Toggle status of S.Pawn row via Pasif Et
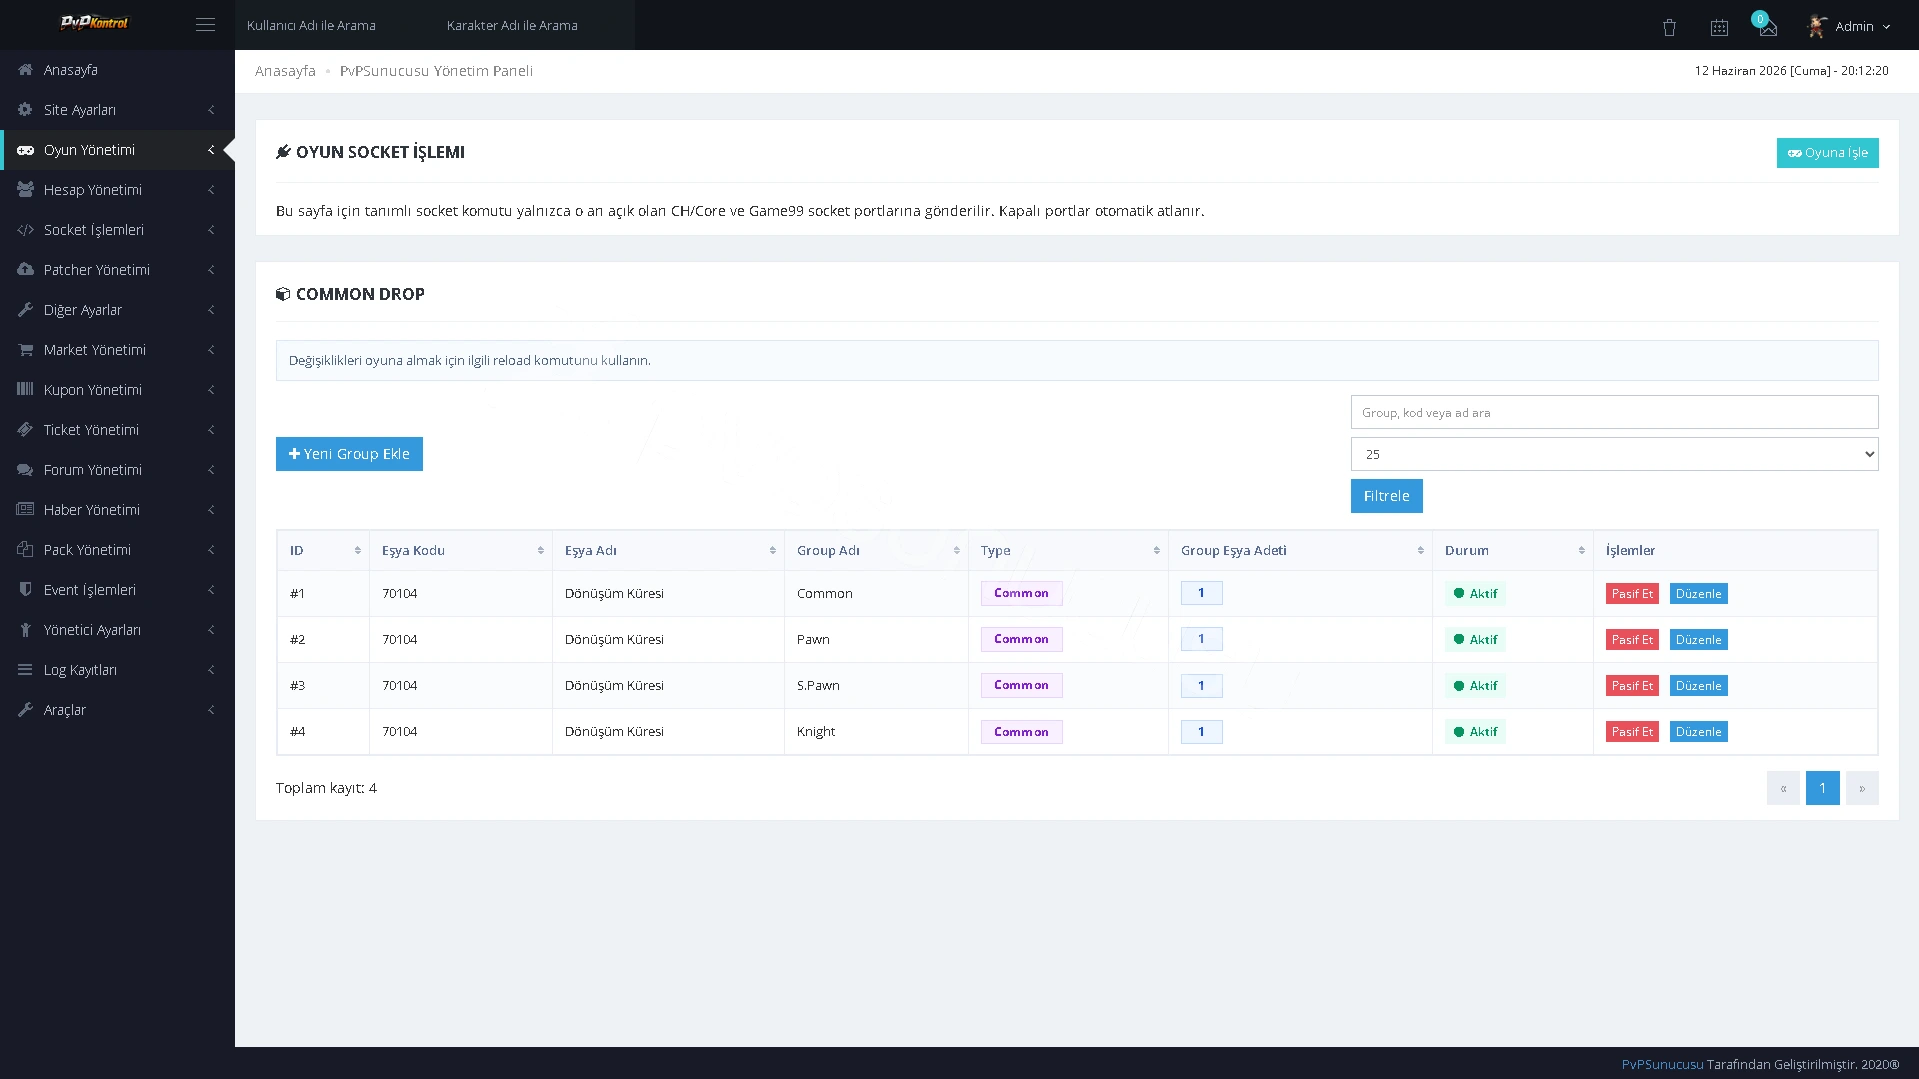The height and width of the screenshot is (1079, 1919). pos(1632,686)
